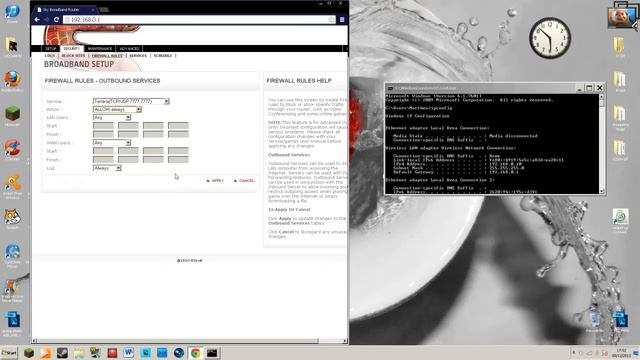Open the SETUP tab
The image size is (640, 360).
coord(50,49)
